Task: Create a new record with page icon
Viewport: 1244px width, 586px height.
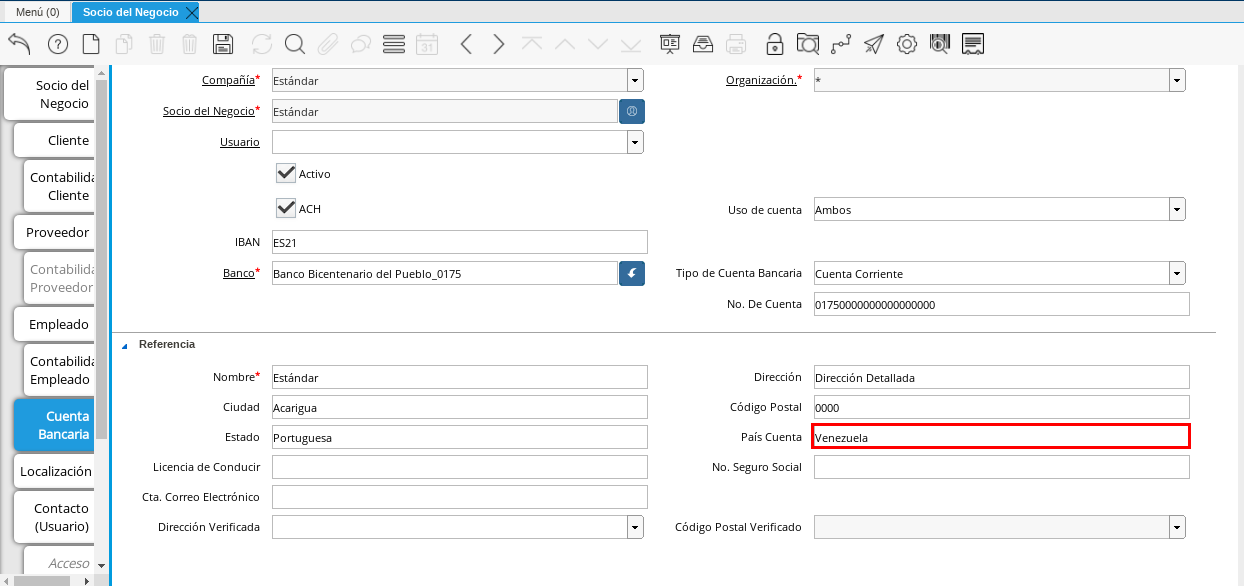Action: click(91, 44)
